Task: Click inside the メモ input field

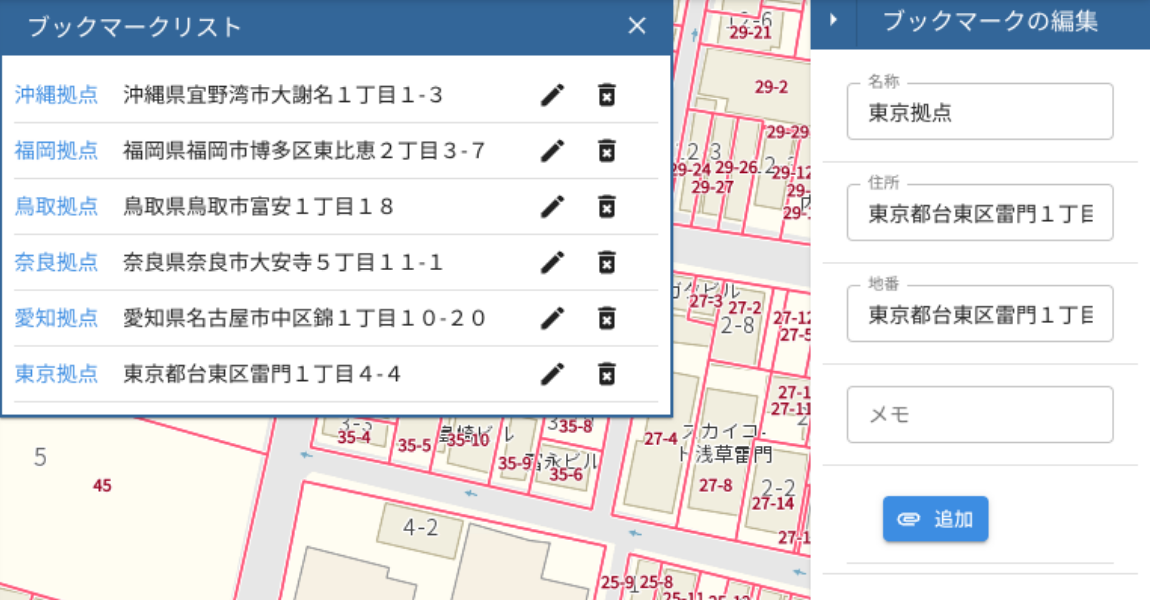Action: point(979,414)
